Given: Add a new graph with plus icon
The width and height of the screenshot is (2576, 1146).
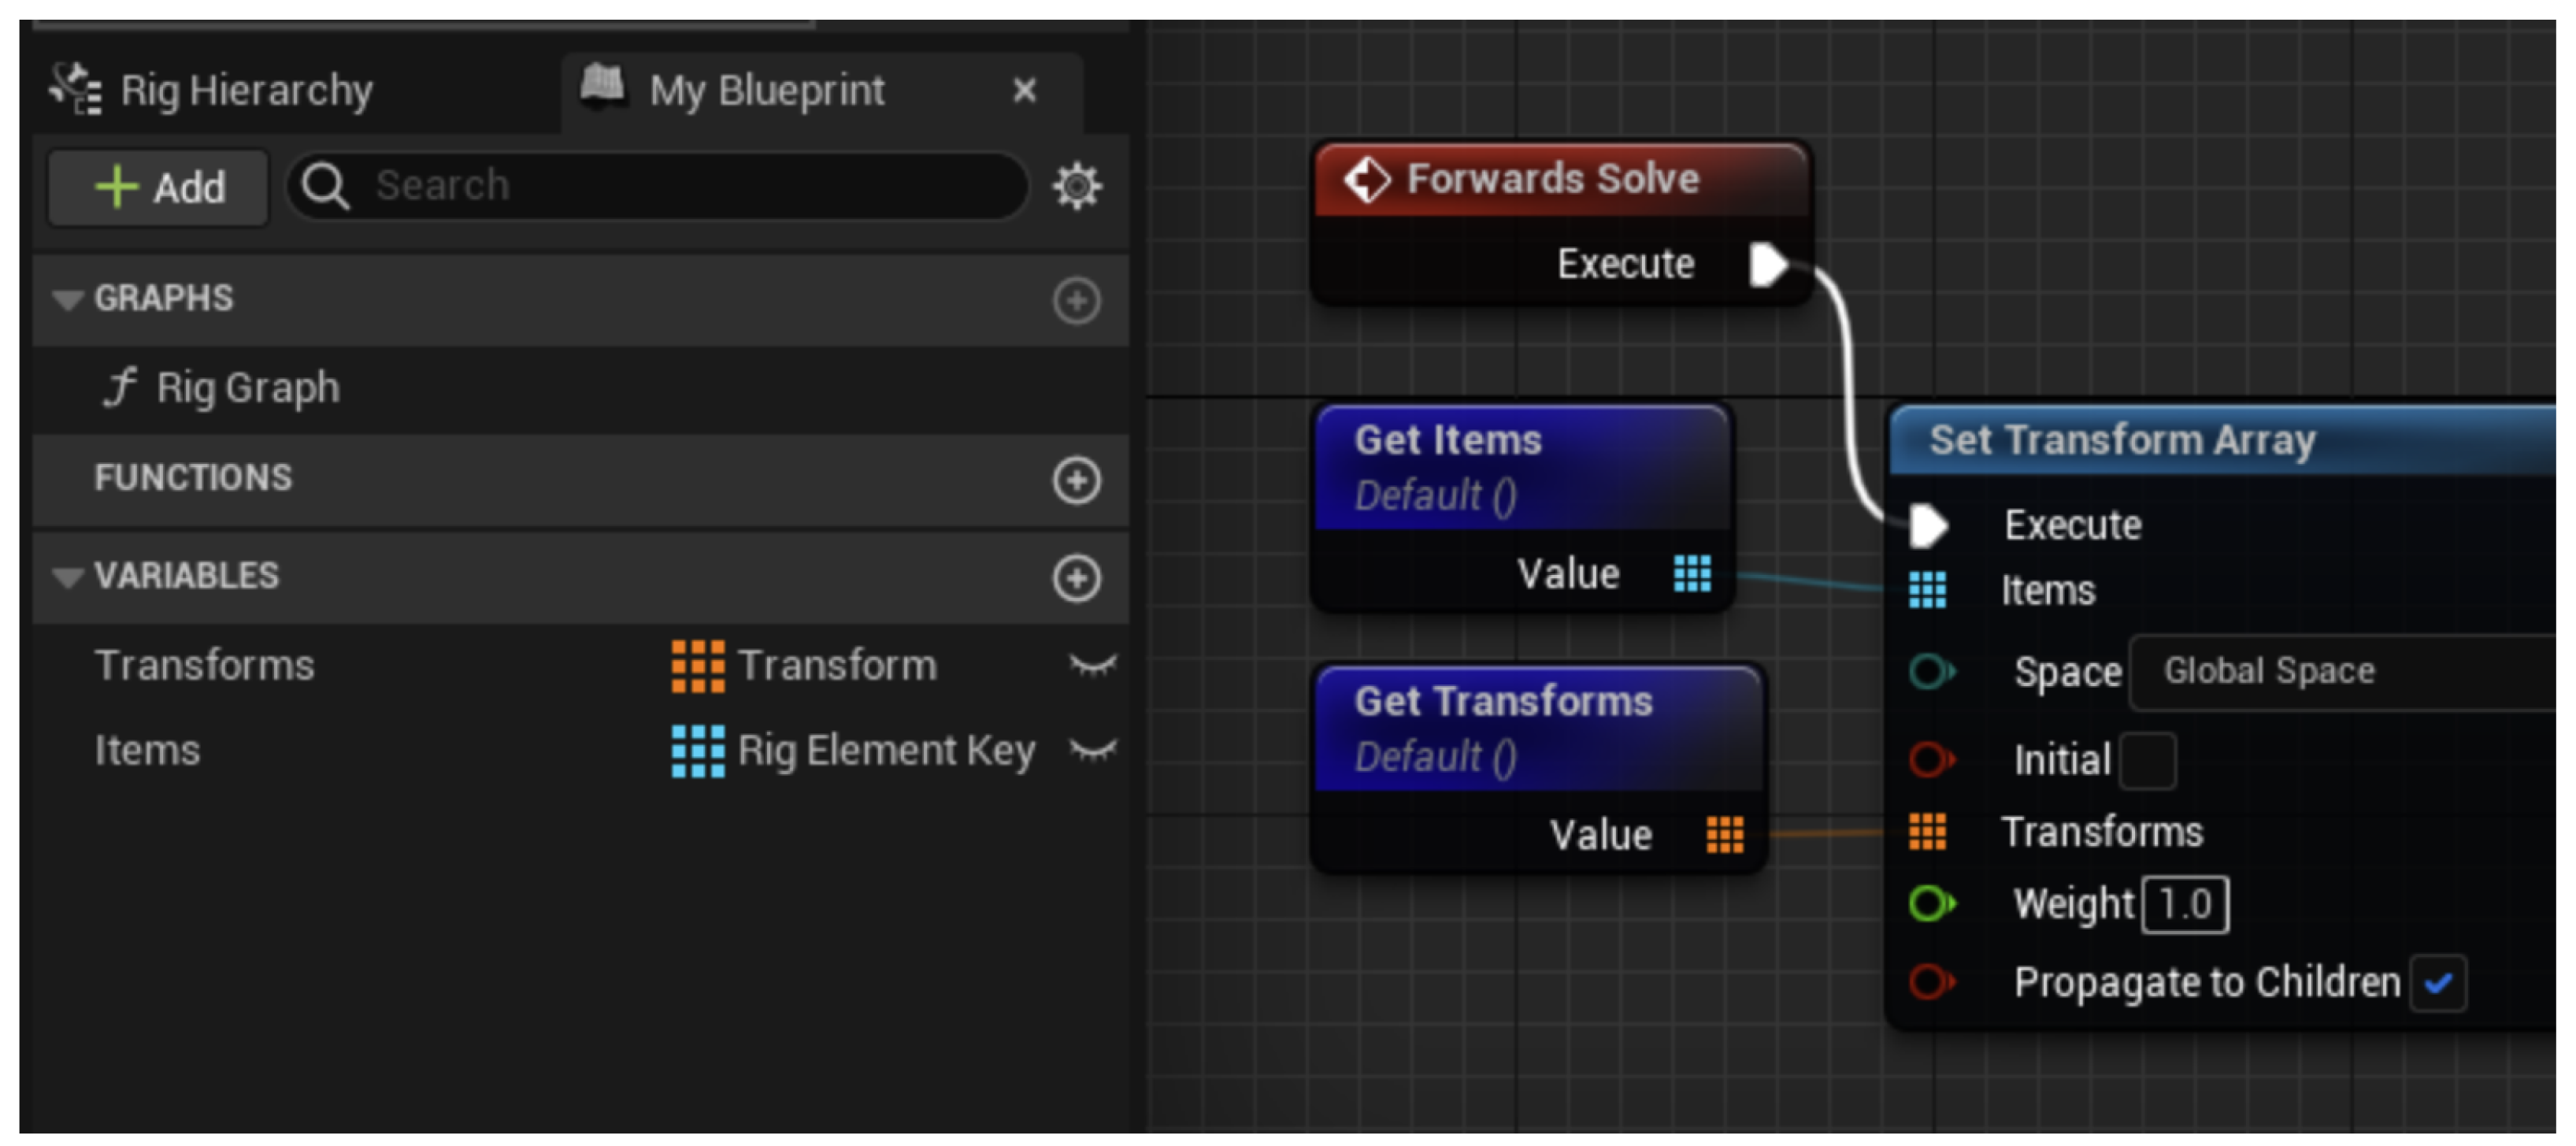Looking at the screenshot, I should click(1076, 300).
